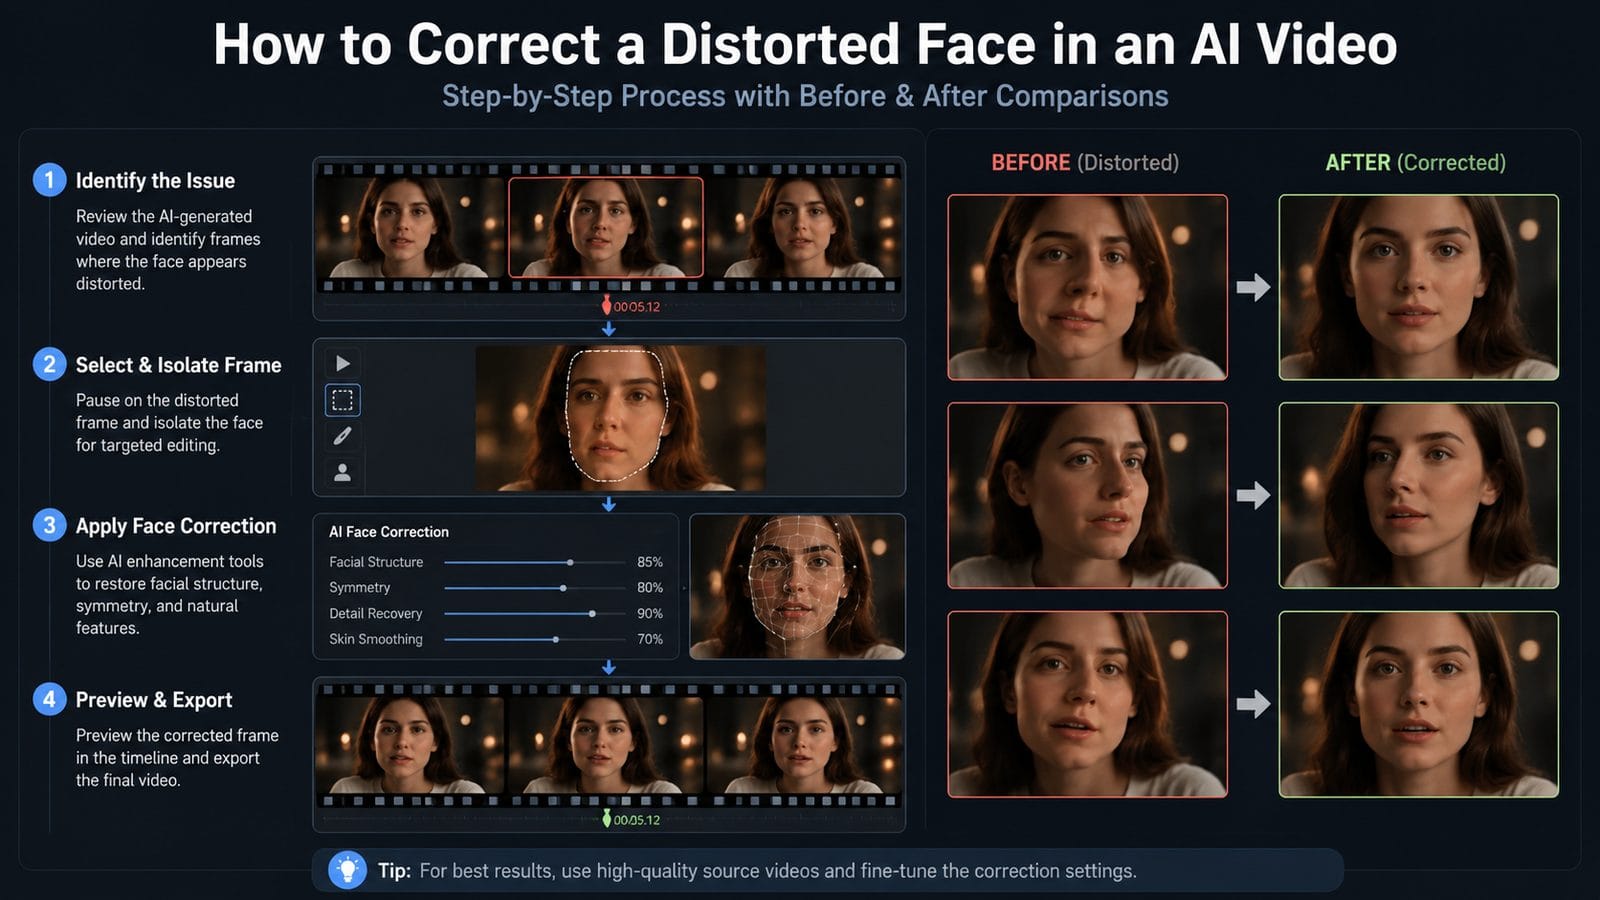This screenshot has height=900, width=1600.
Task: Open the second BEFORE distorted image
Action: click(1087, 495)
